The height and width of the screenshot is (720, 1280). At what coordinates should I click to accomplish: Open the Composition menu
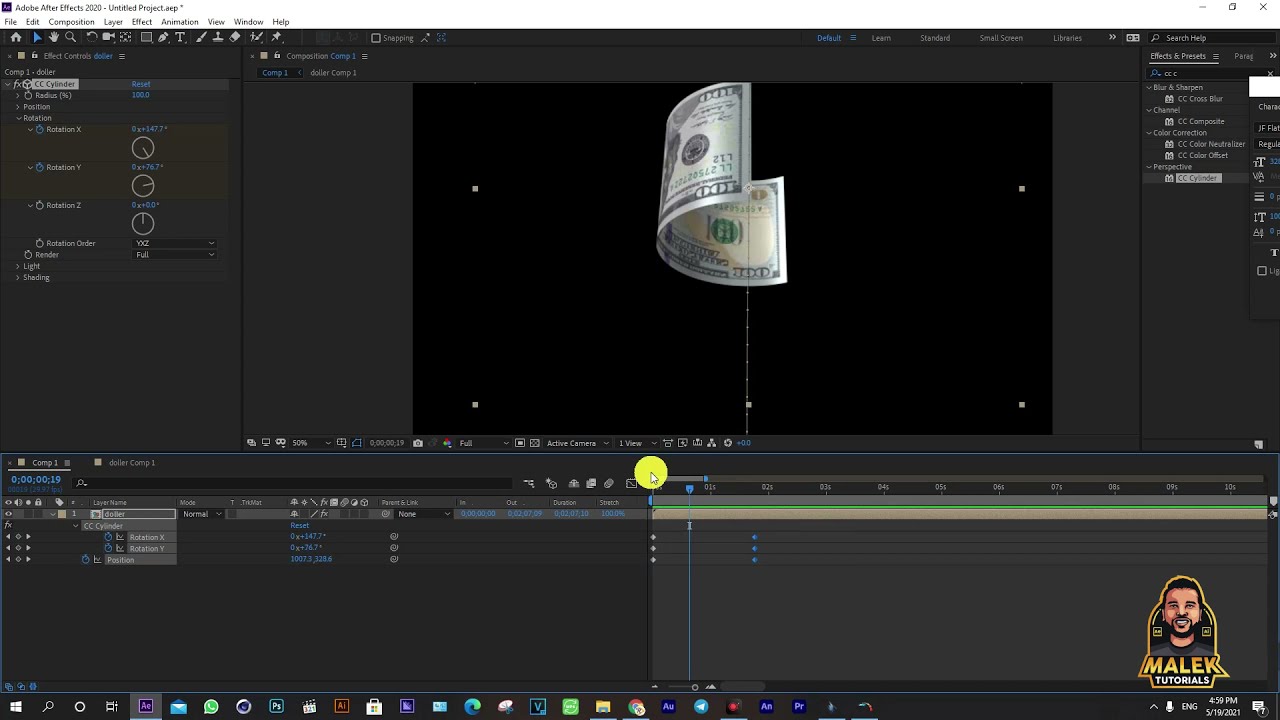pyautogui.click(x=71, y=22)
